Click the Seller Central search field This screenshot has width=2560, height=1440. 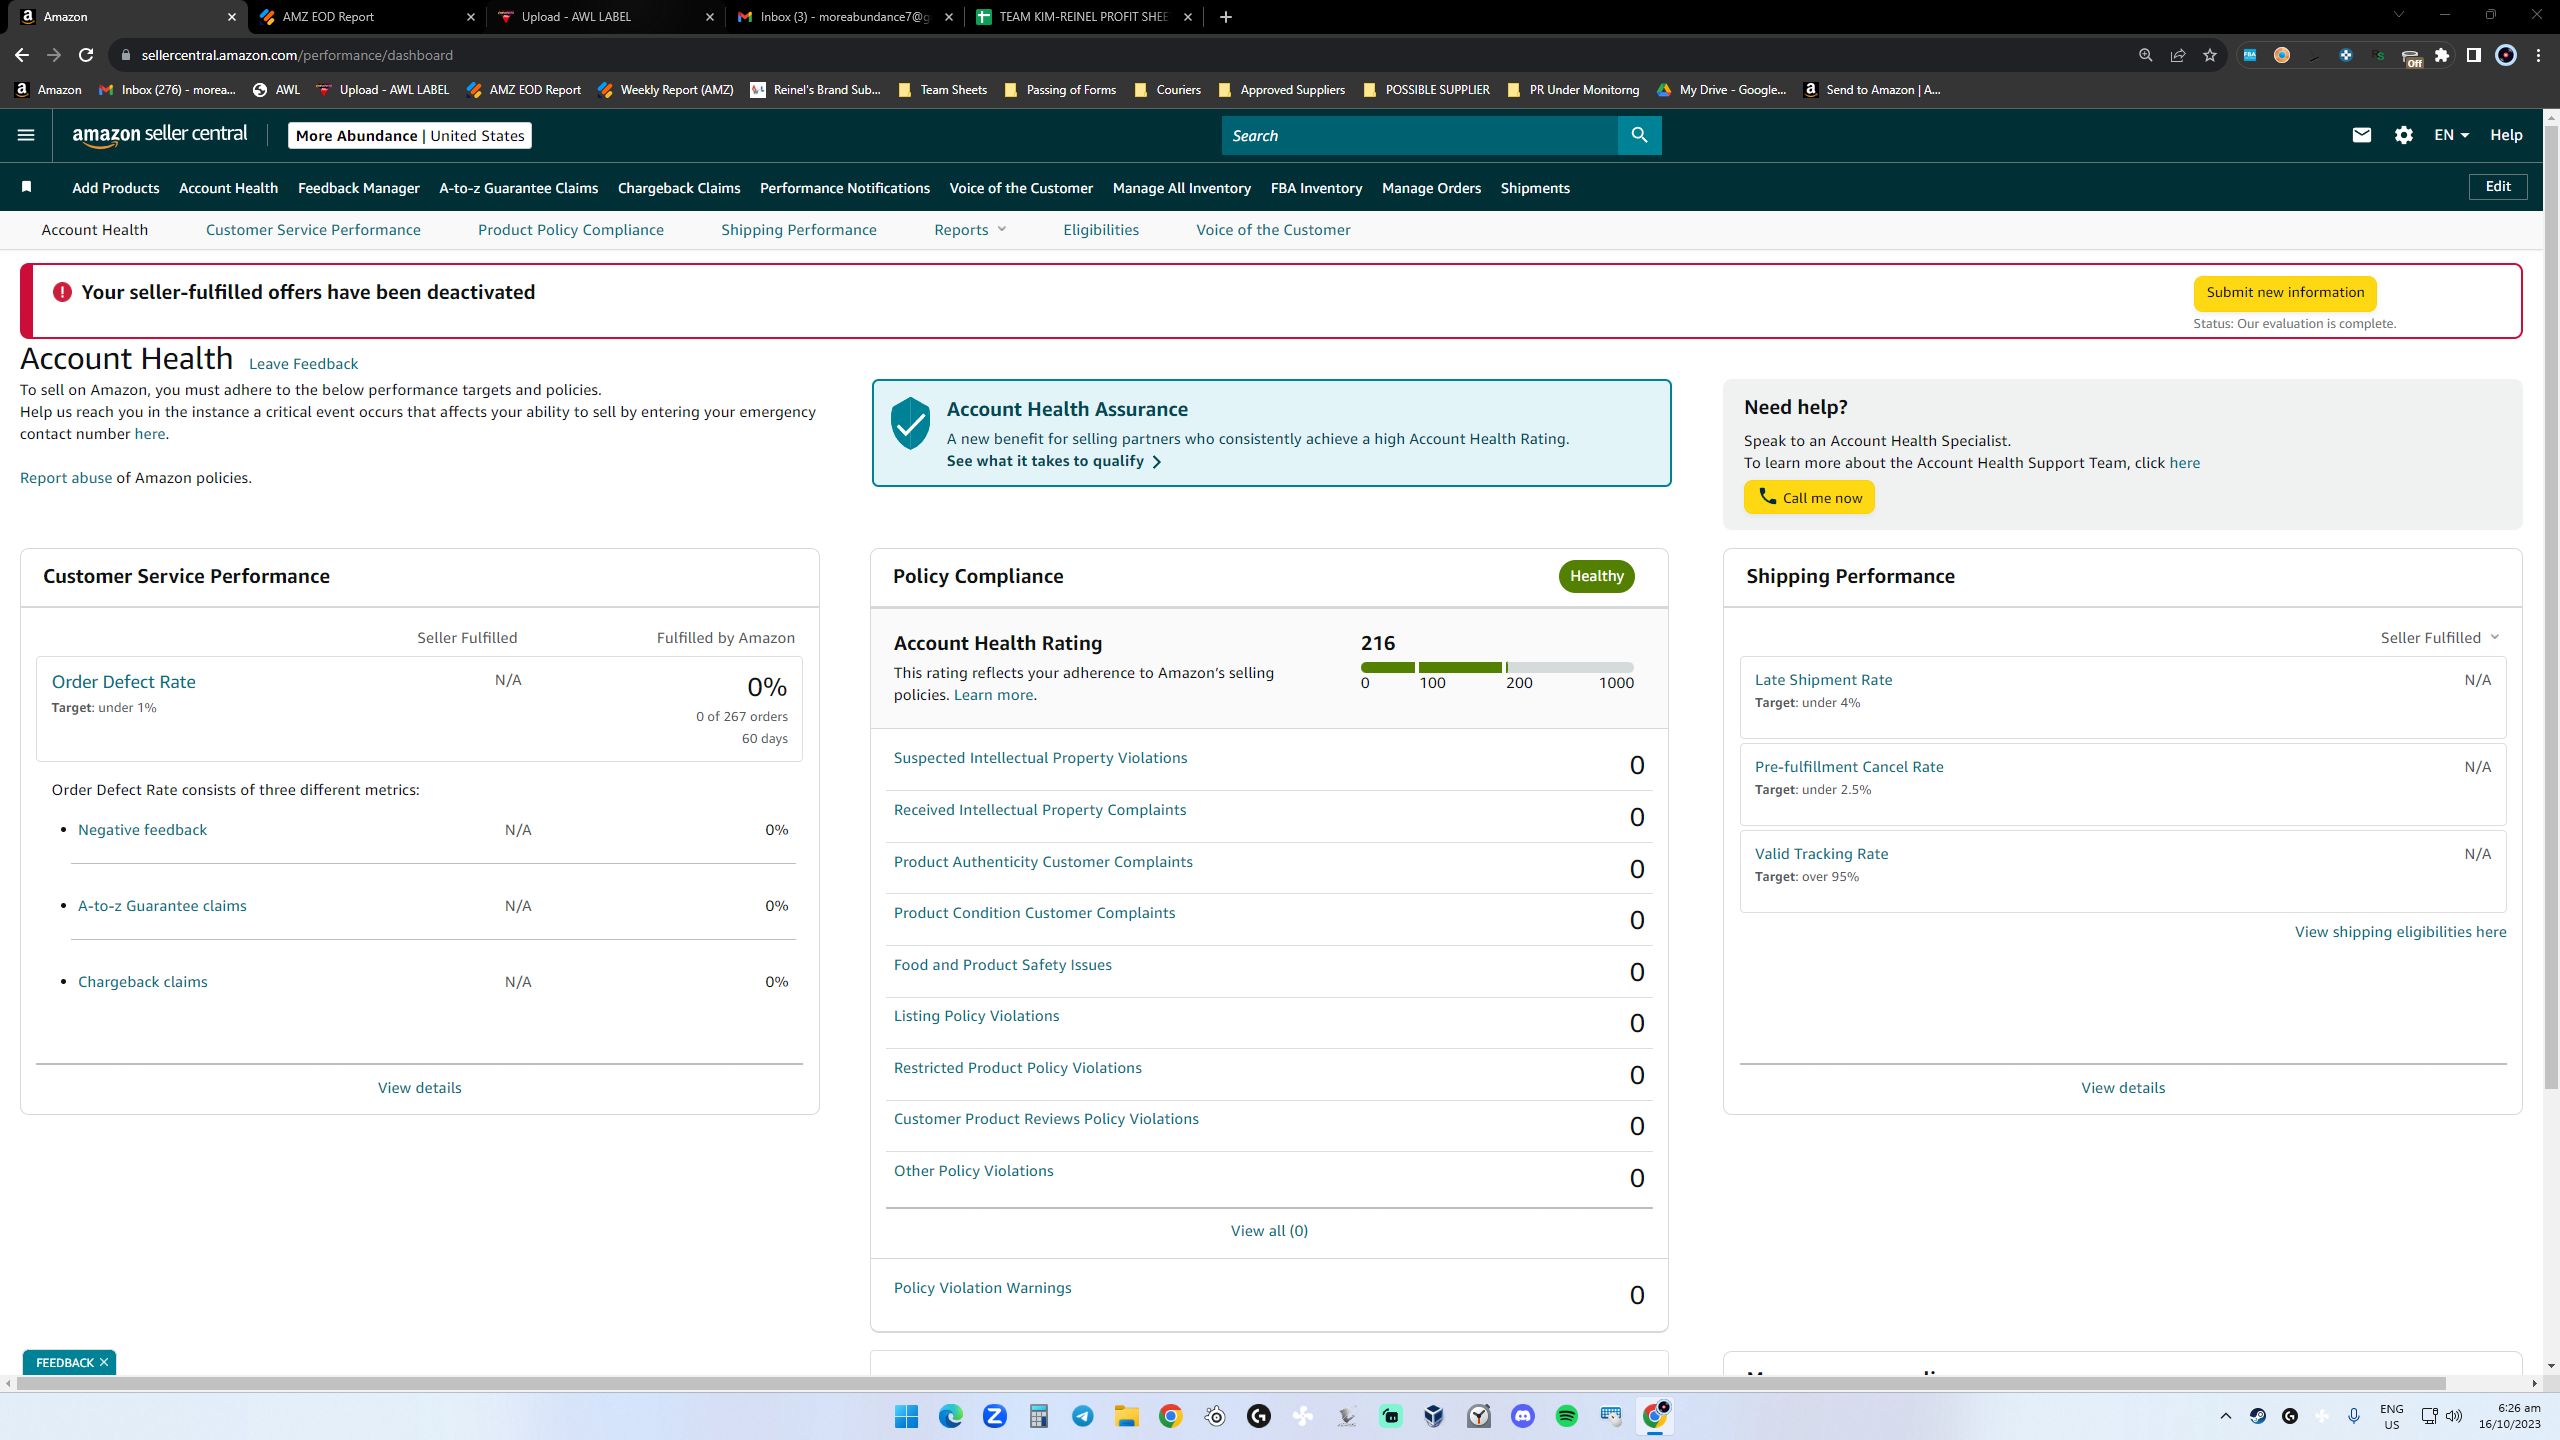point(1420,135)
